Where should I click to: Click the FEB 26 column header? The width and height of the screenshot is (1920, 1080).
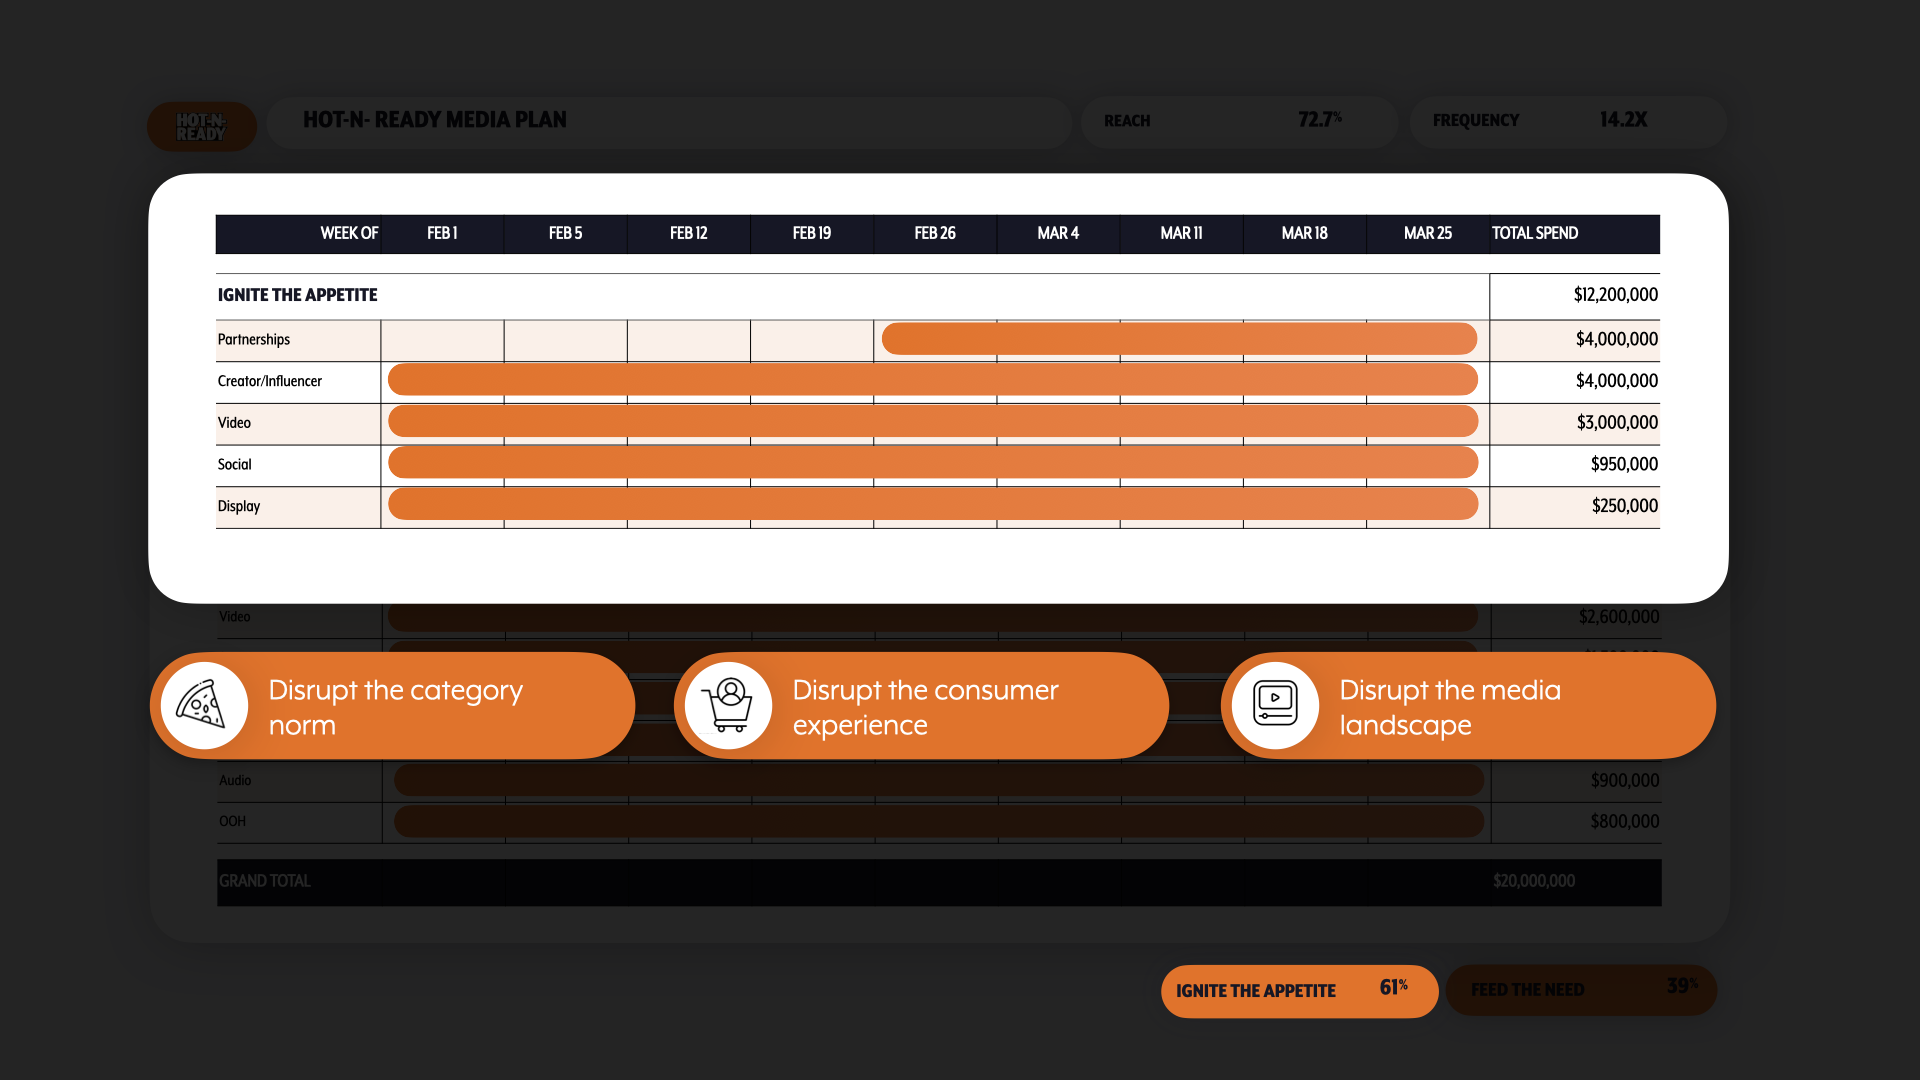coord(935,234)
